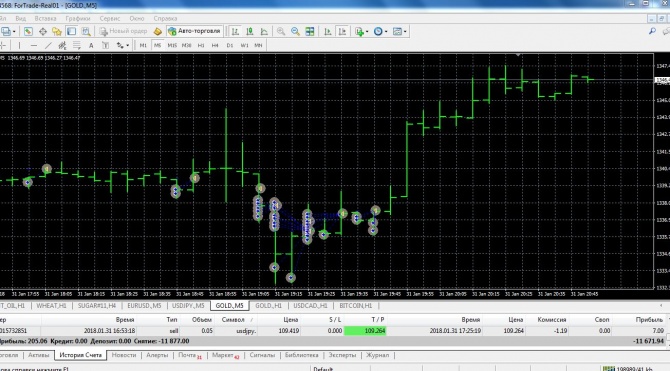Image resolution: width=670 pixels, height=371 pixels.
Task: Zoom out the chart with magnifier minus icon
Action: (295, 31)
